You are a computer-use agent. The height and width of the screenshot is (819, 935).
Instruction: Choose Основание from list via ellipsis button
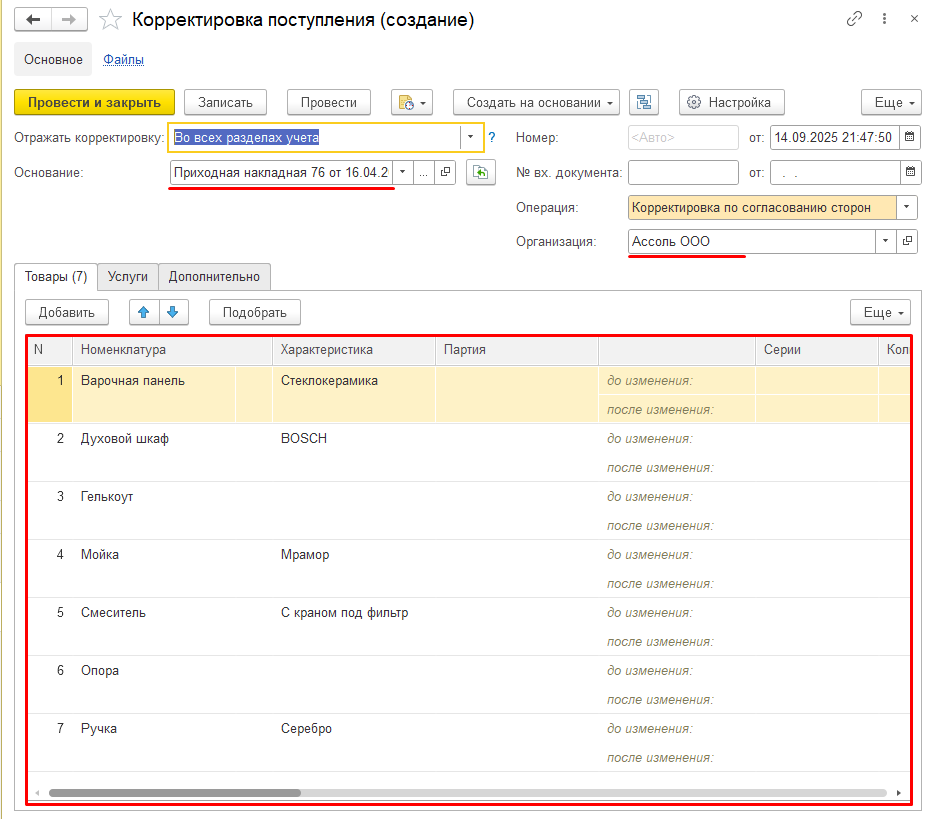point(423,172)
